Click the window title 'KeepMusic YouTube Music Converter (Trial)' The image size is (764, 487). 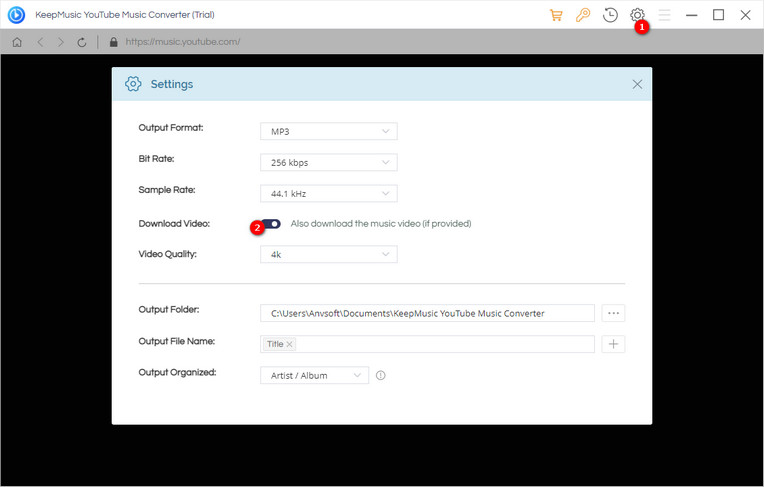[125, 15]
